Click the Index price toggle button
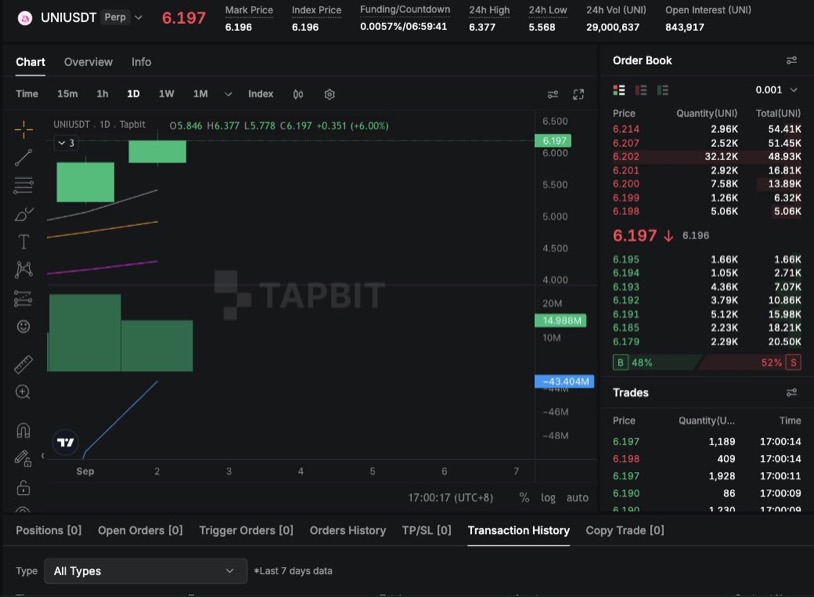This screenshot has height=597, width=814. (x=261, y=94)
